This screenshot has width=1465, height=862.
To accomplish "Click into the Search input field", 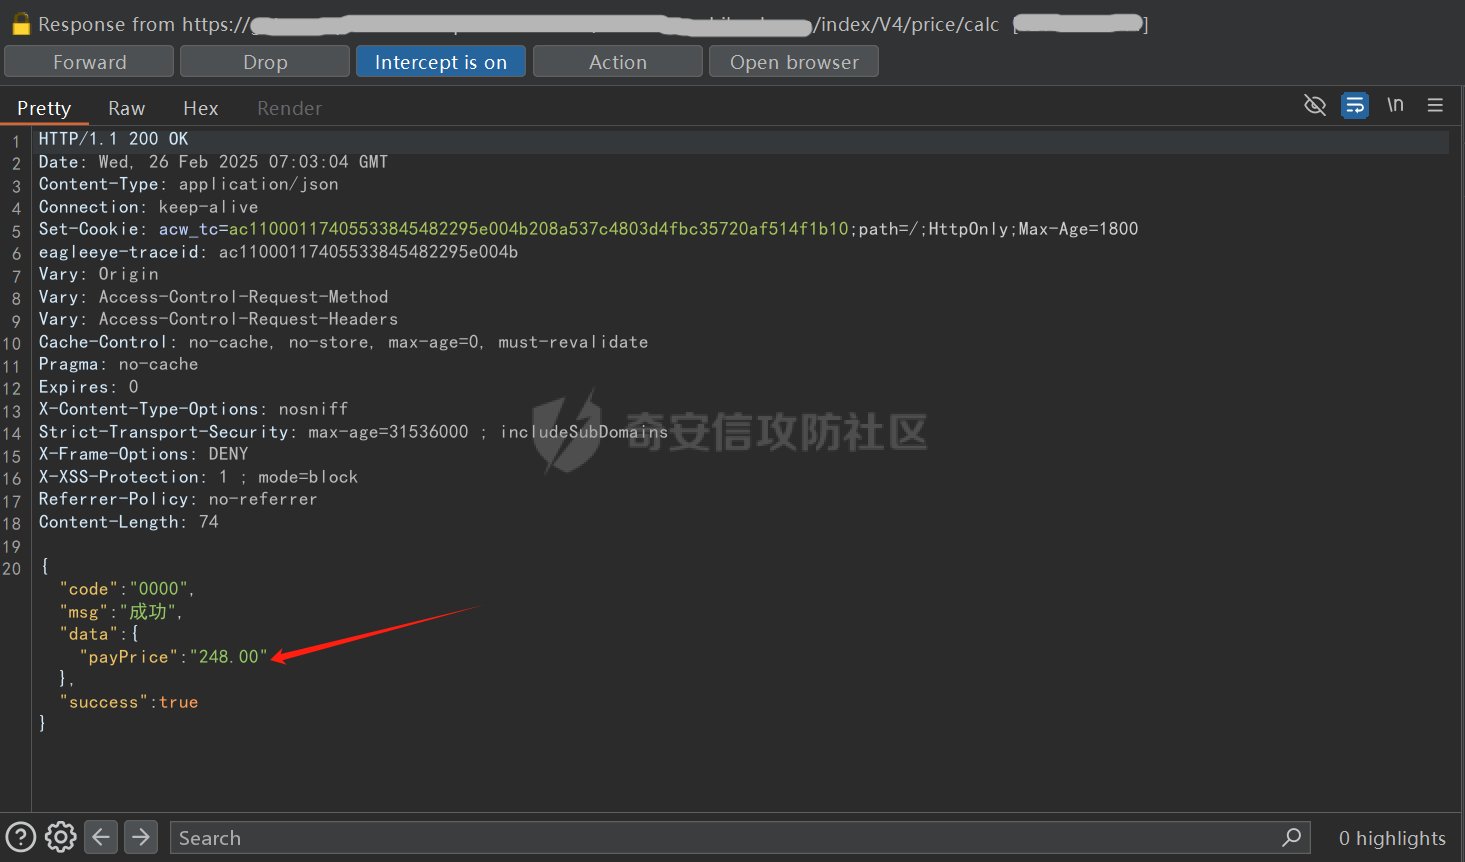I will click(720, 838).
